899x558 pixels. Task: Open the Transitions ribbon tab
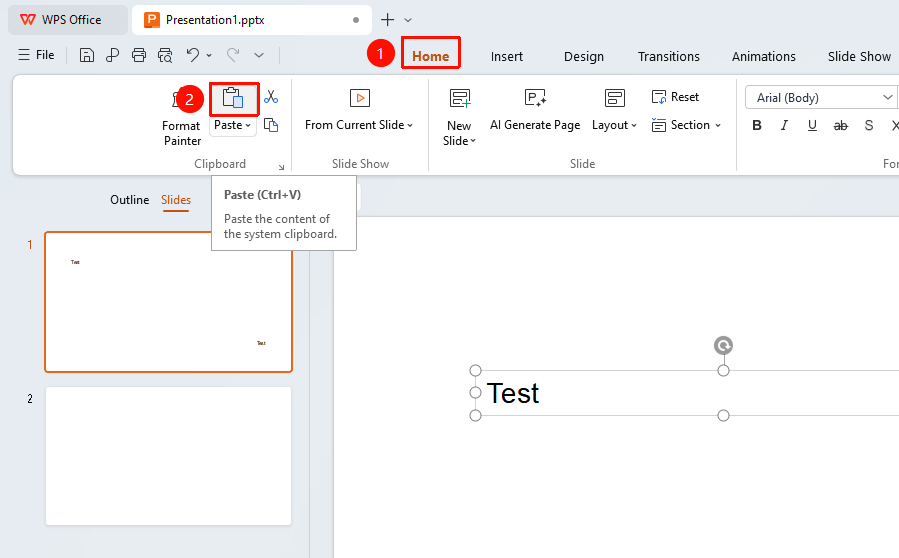pyautogui.click(x=669, y=56)
